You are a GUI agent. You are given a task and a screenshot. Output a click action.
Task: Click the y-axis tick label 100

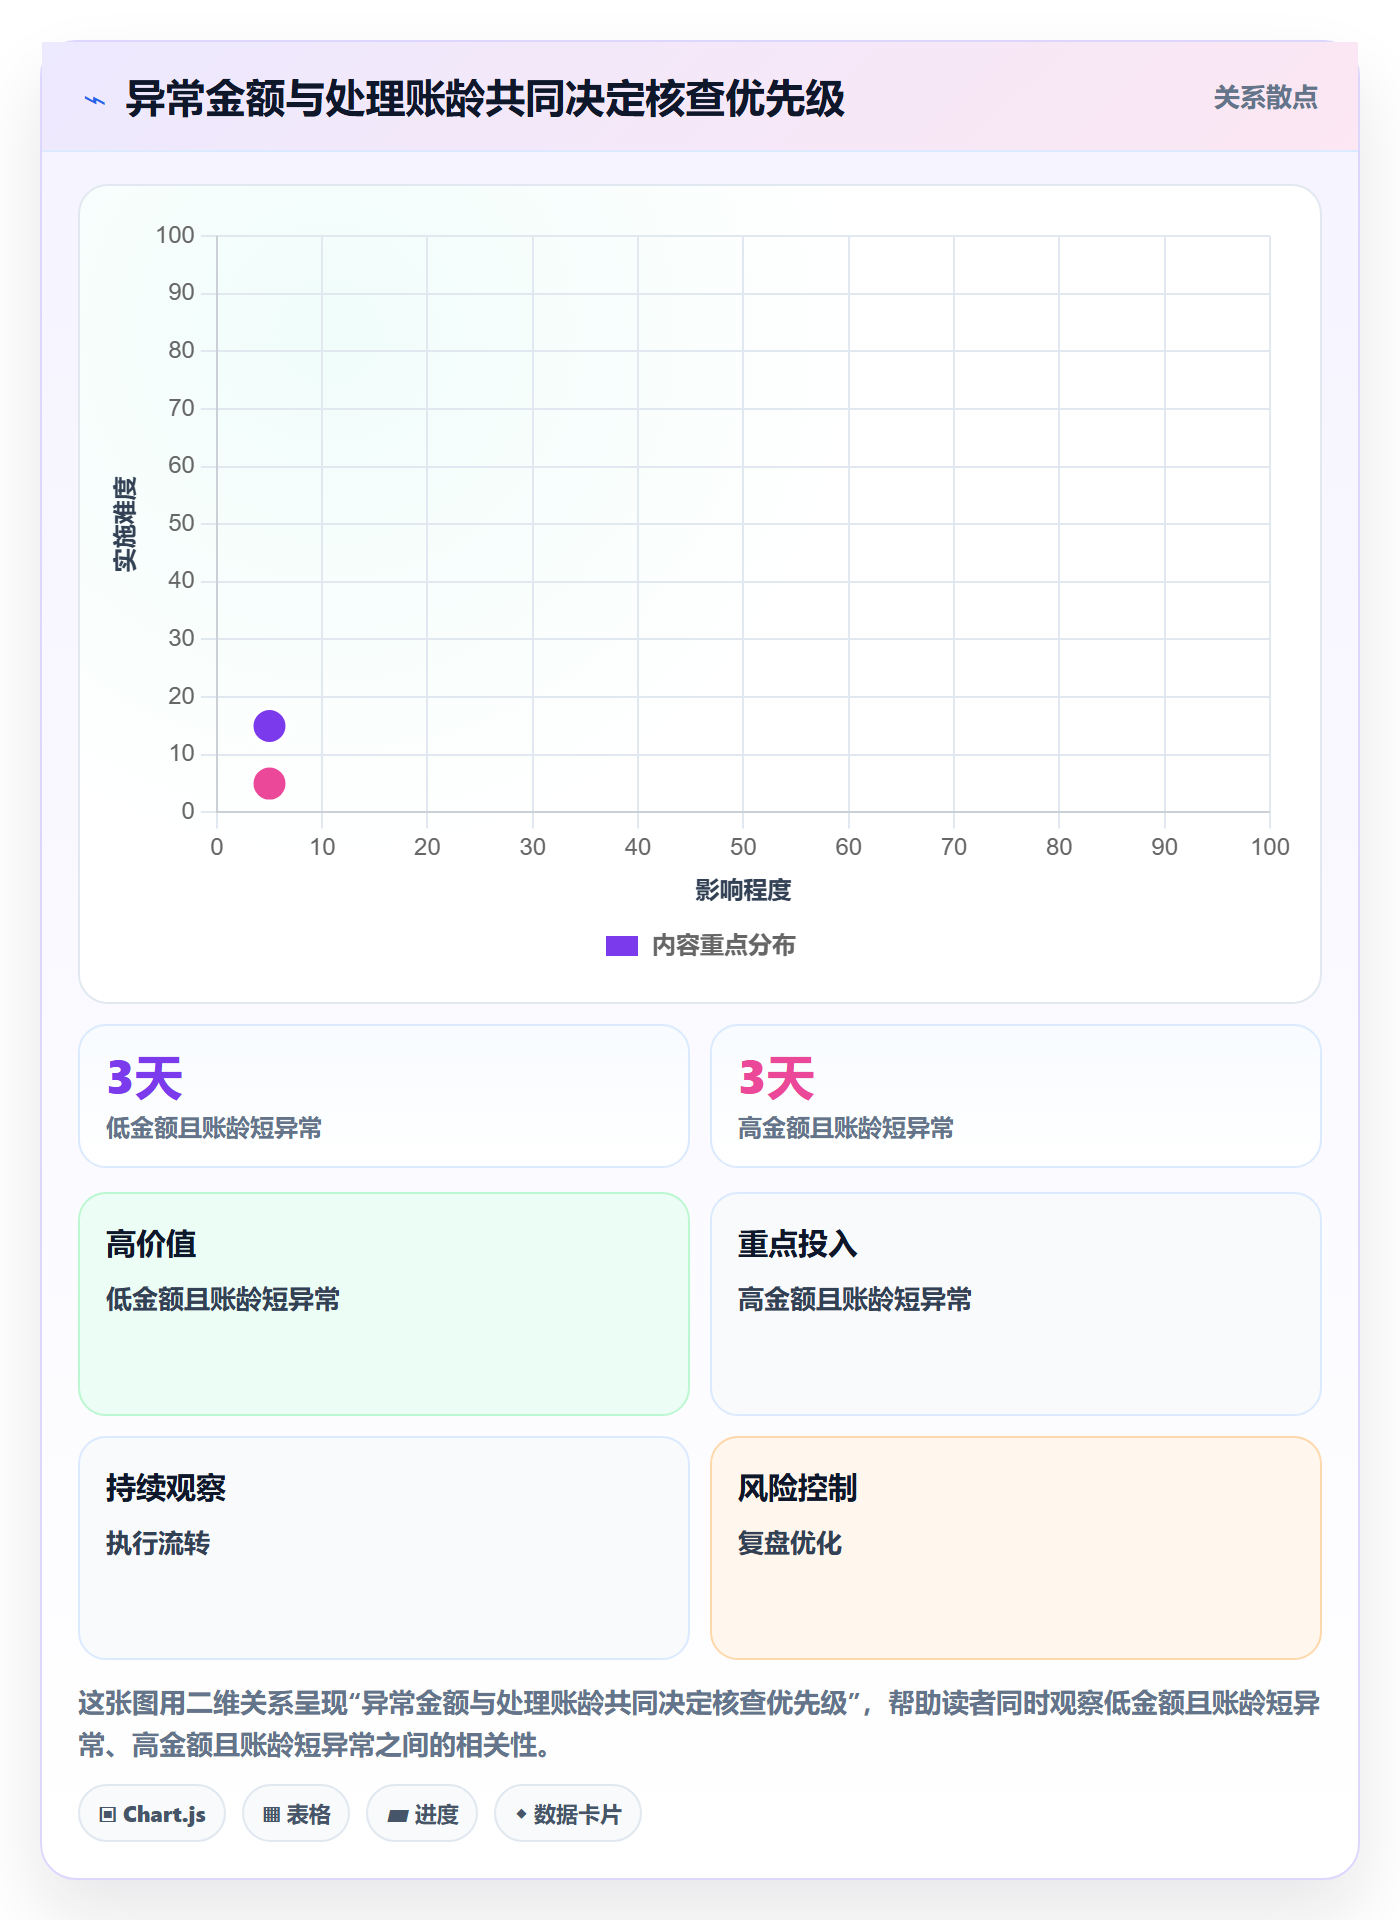[175, 235]
